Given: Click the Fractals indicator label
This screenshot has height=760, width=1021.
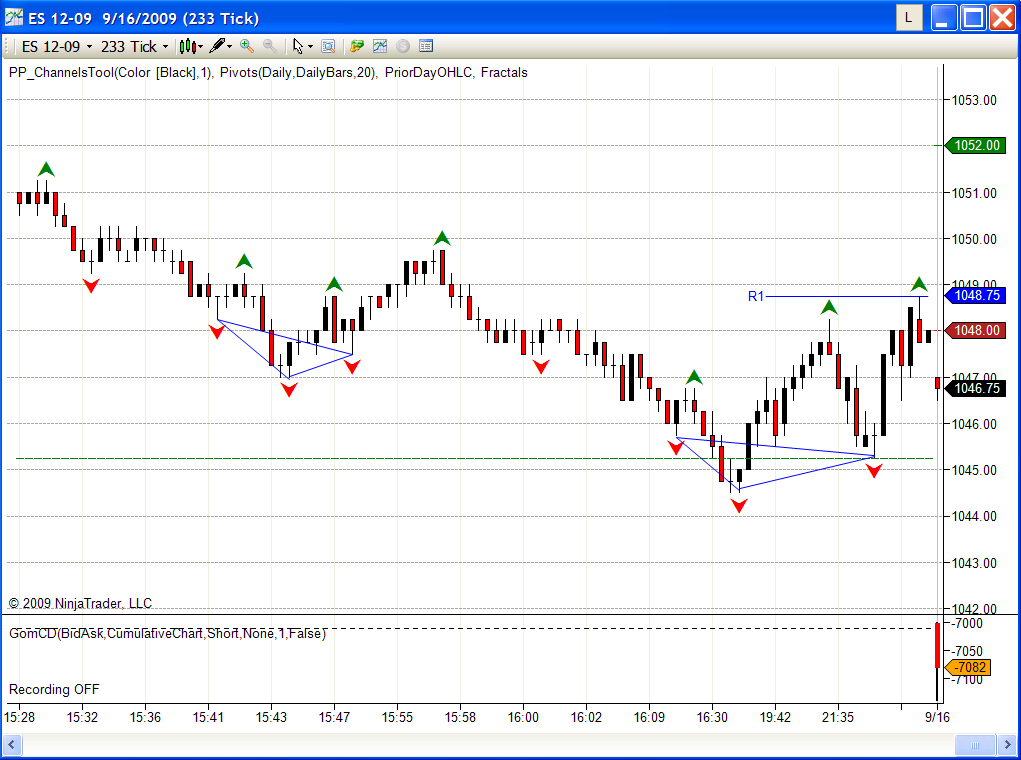Looking at the screenshot, I should pos(504,72).
